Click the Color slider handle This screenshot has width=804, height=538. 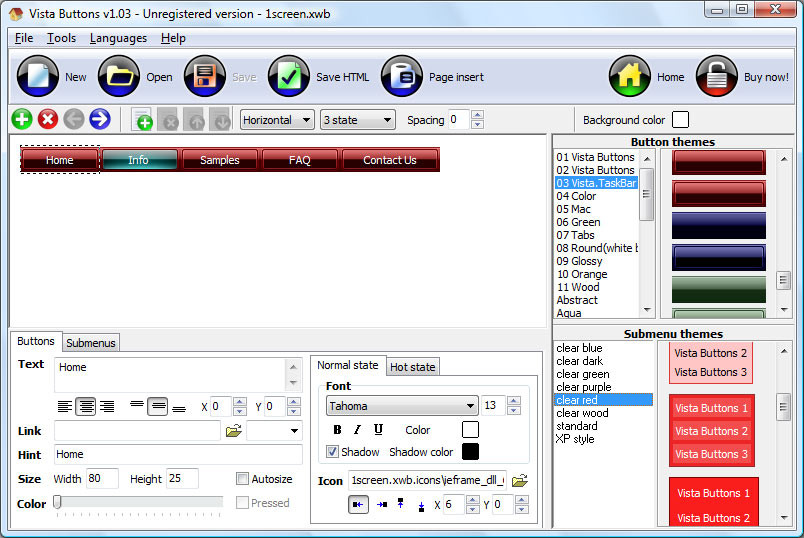coord(58,502)
